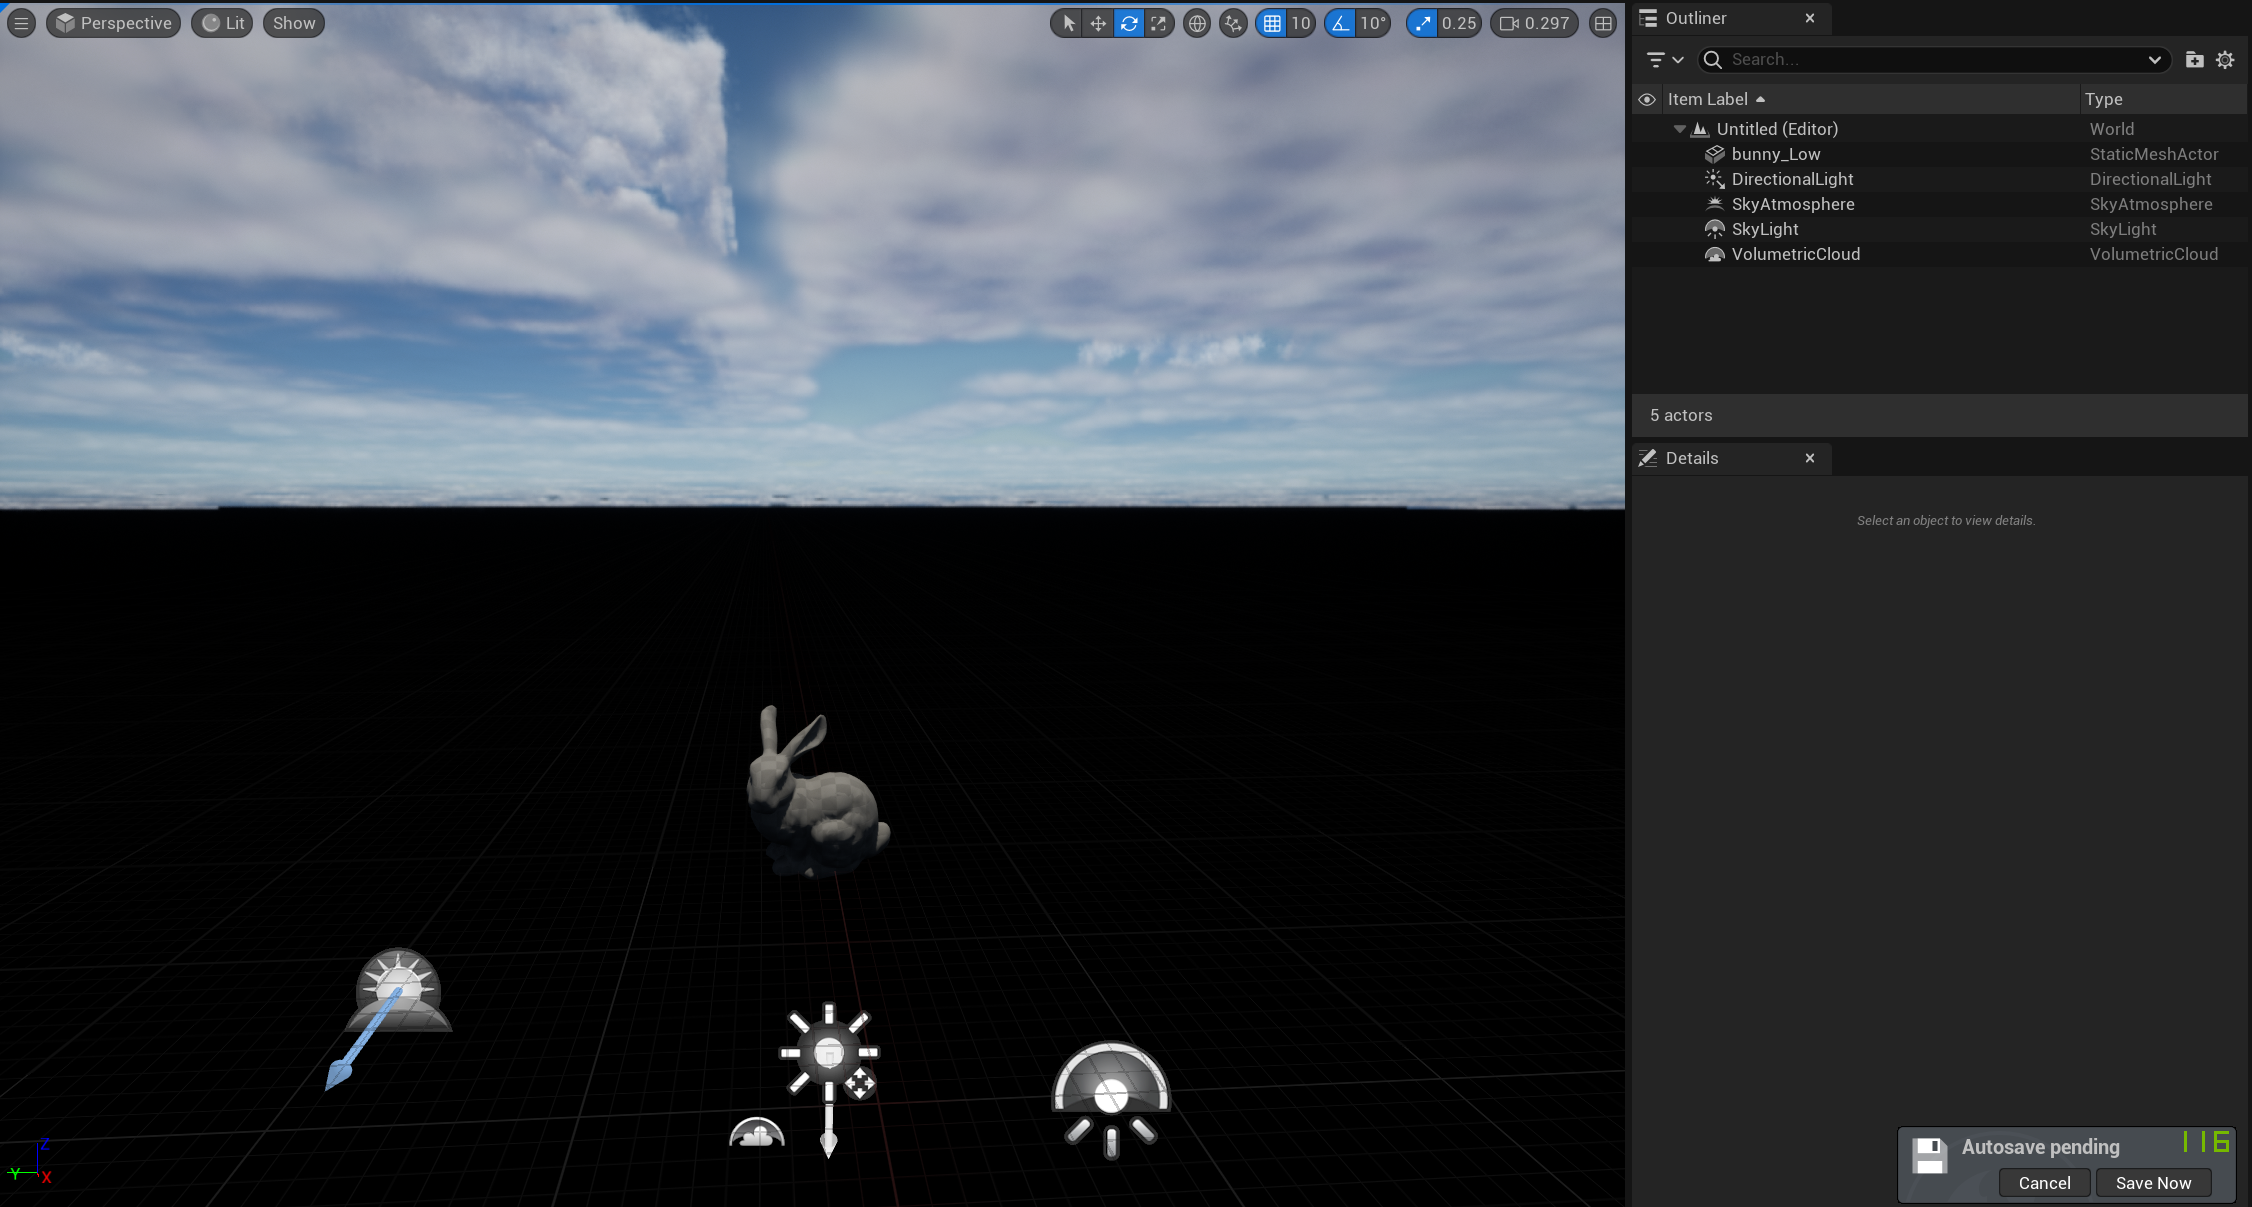
Task: Select the translate (move) tool
Action: 1098,23
